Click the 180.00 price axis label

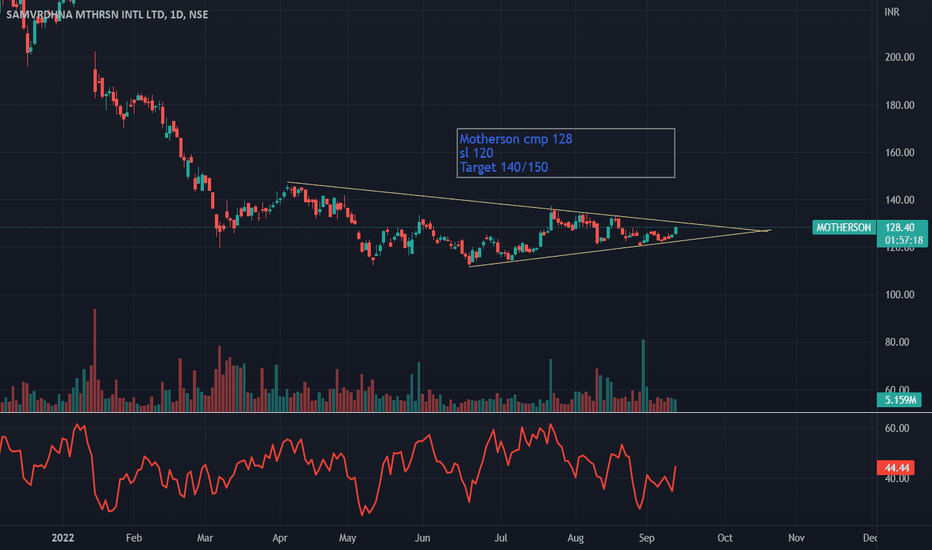tap(899, 105)
